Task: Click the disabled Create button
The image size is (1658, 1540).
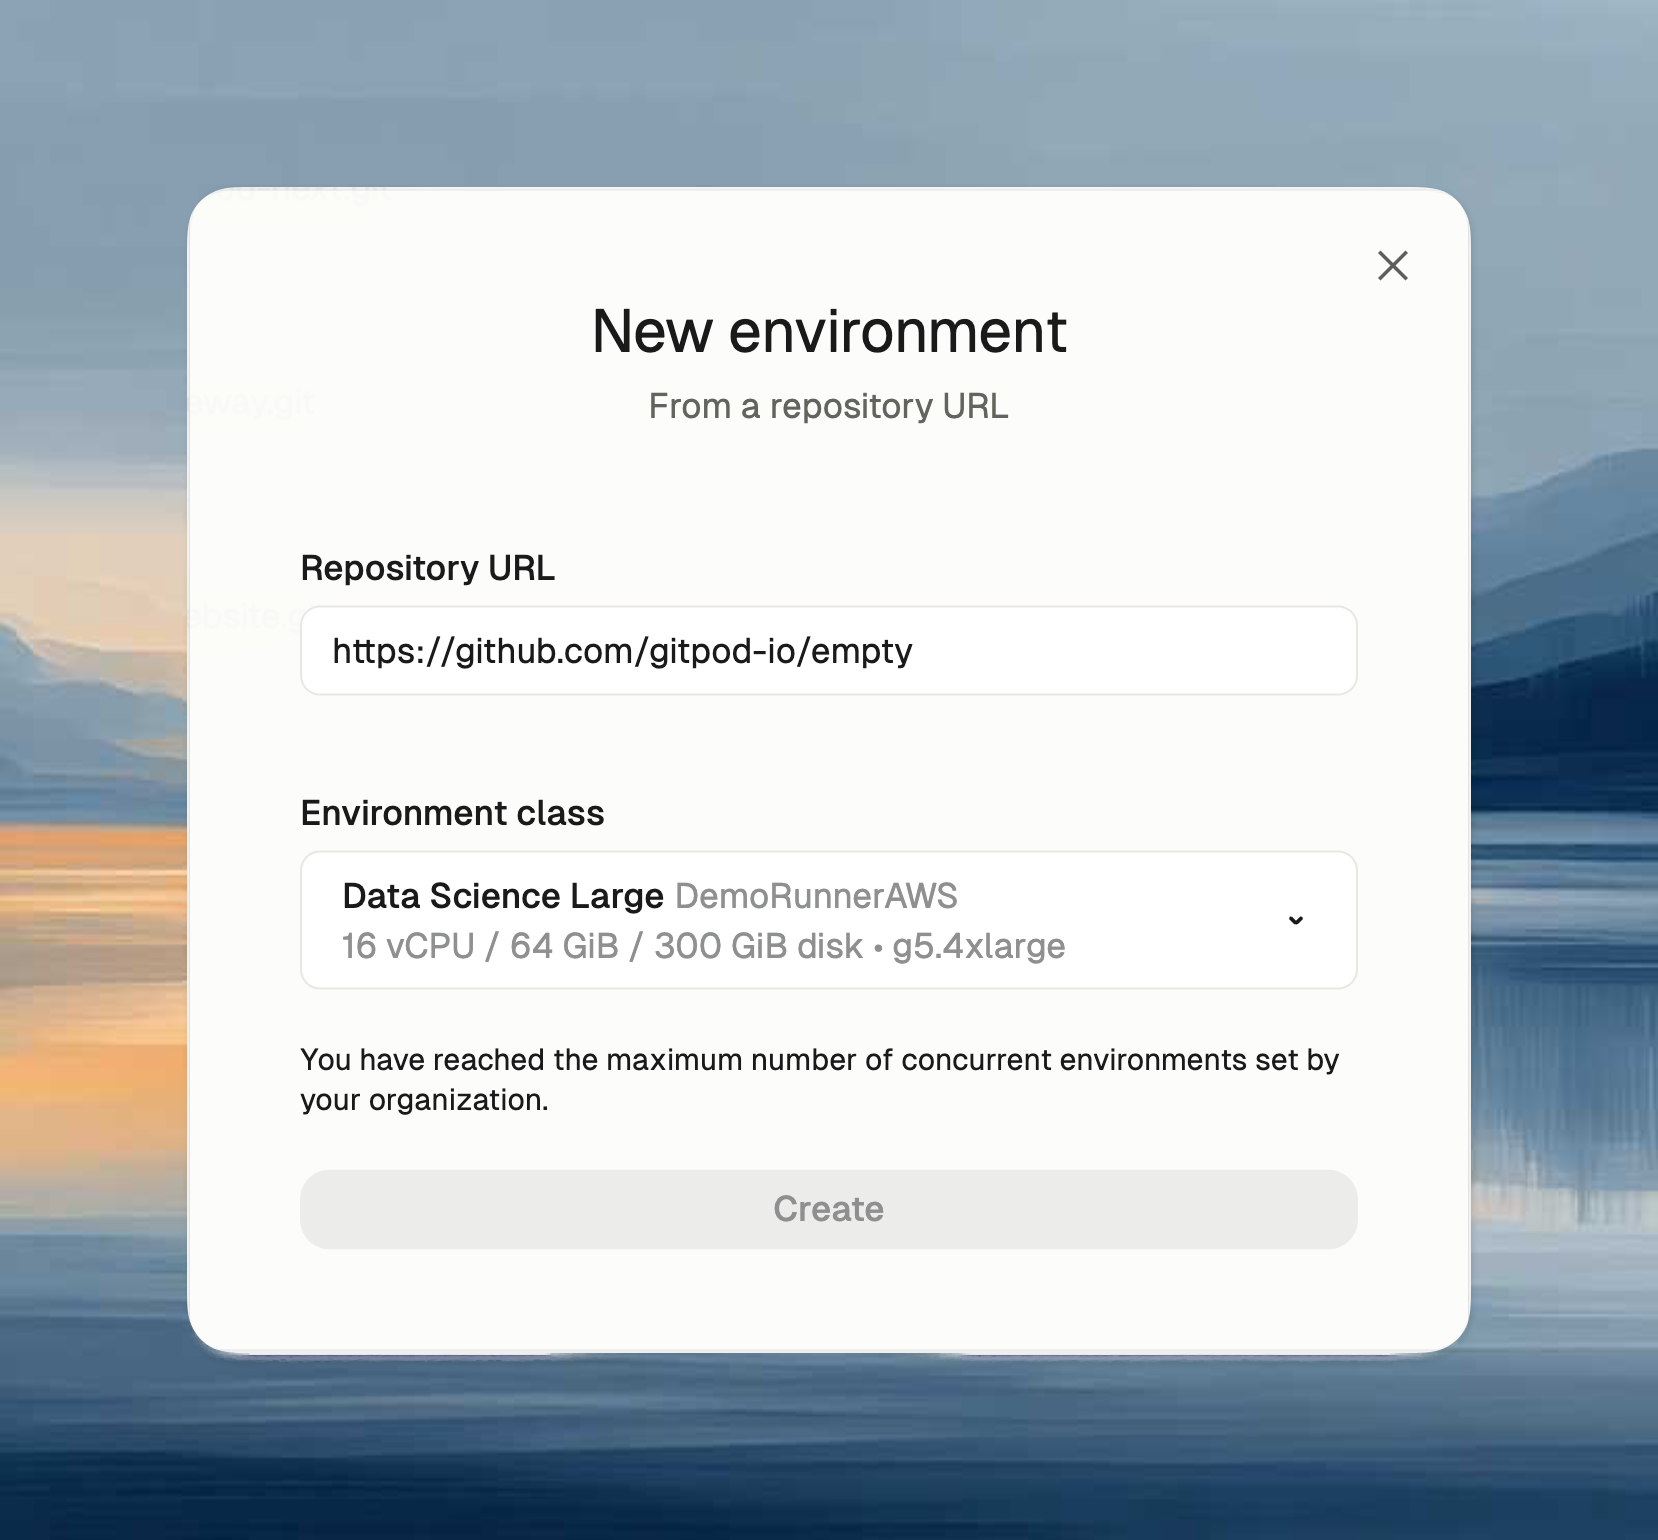Action: click(828, 1209)
